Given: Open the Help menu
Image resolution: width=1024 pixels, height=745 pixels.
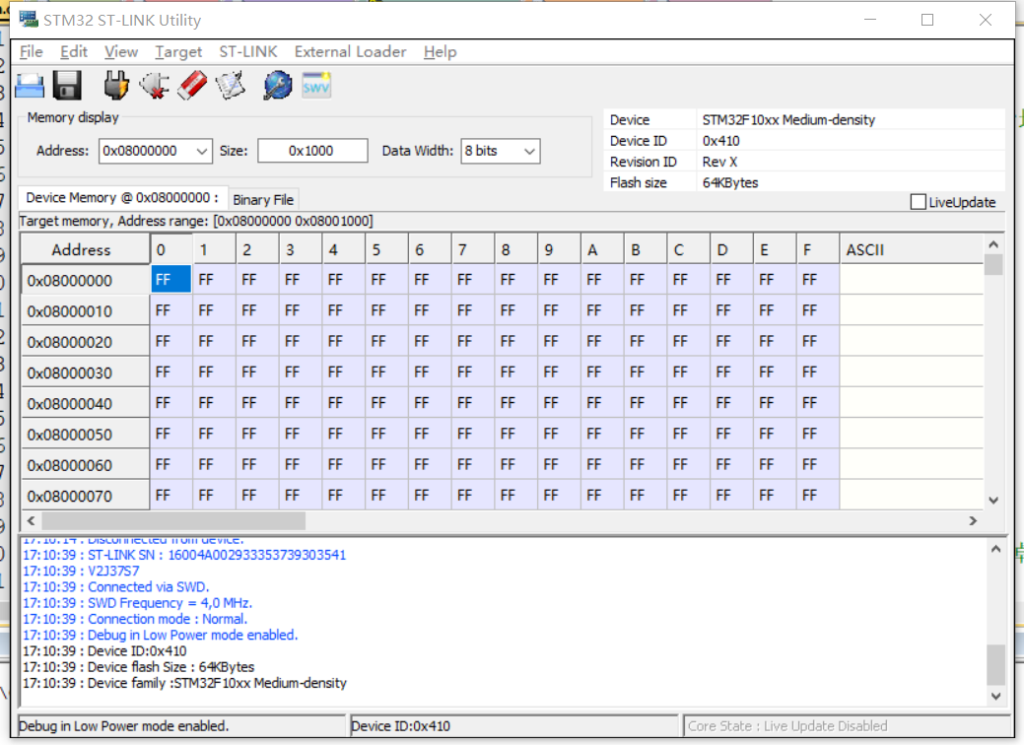Looking at the screenshot, I should pyautogui.click(x=440, y=52).
